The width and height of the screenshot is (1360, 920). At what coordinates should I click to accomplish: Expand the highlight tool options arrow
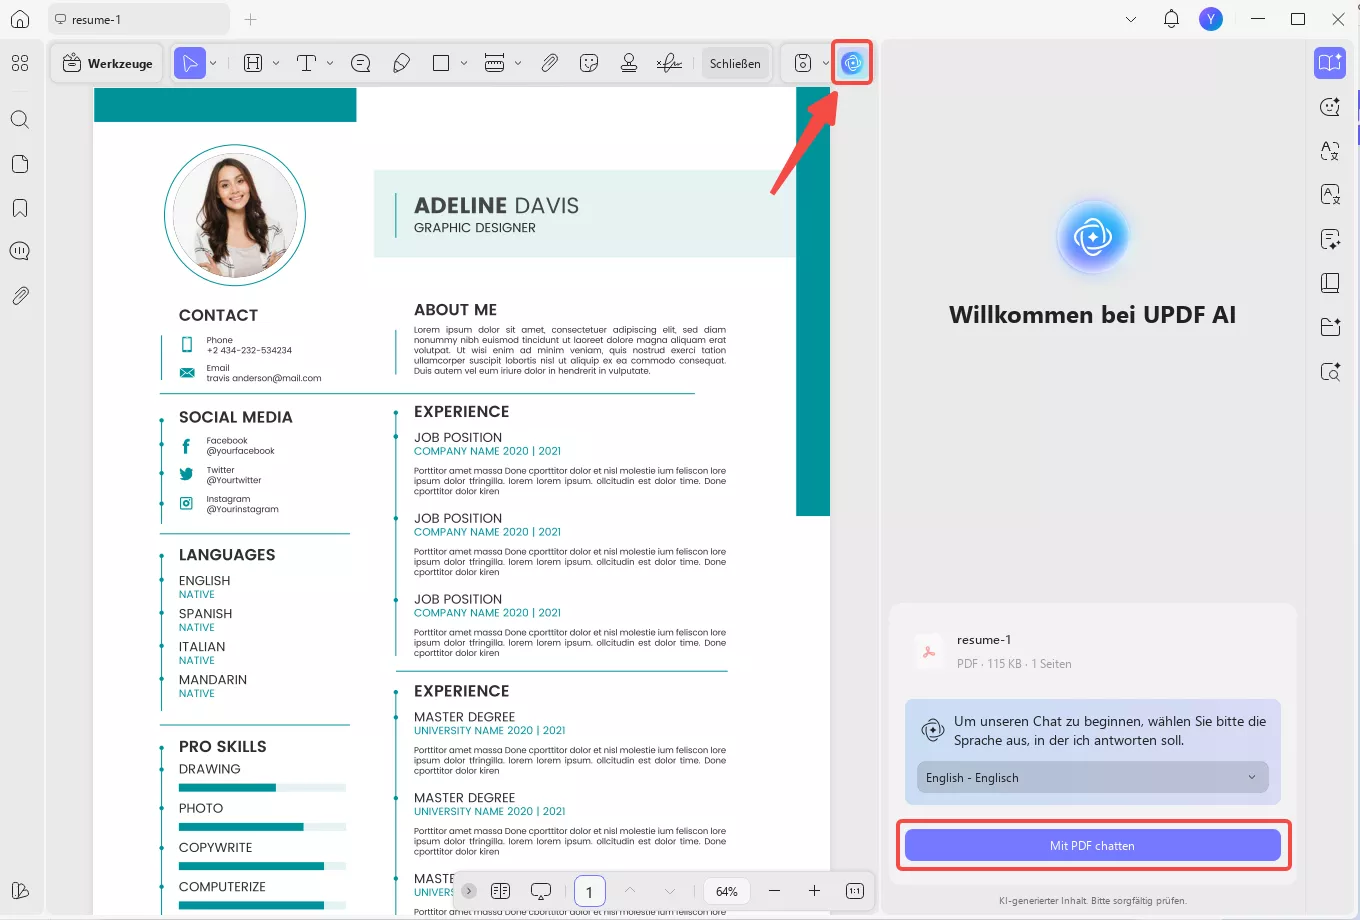click(x=276, y=63)
